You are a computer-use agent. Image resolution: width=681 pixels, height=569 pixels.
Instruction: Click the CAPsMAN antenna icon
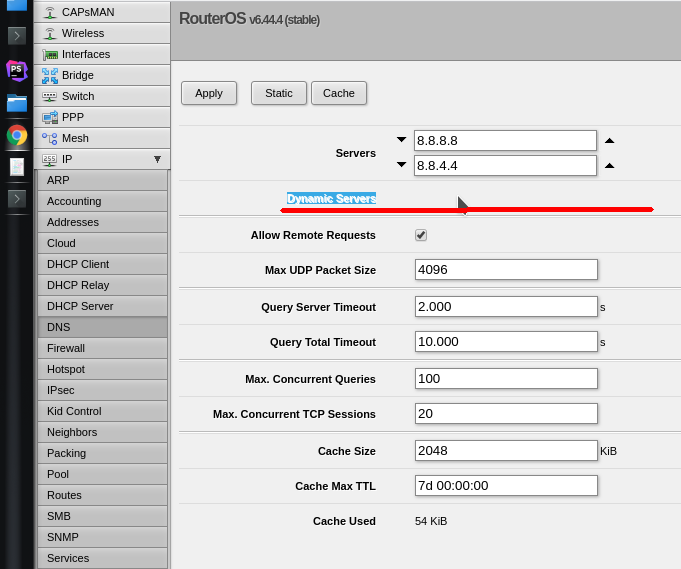50,13
